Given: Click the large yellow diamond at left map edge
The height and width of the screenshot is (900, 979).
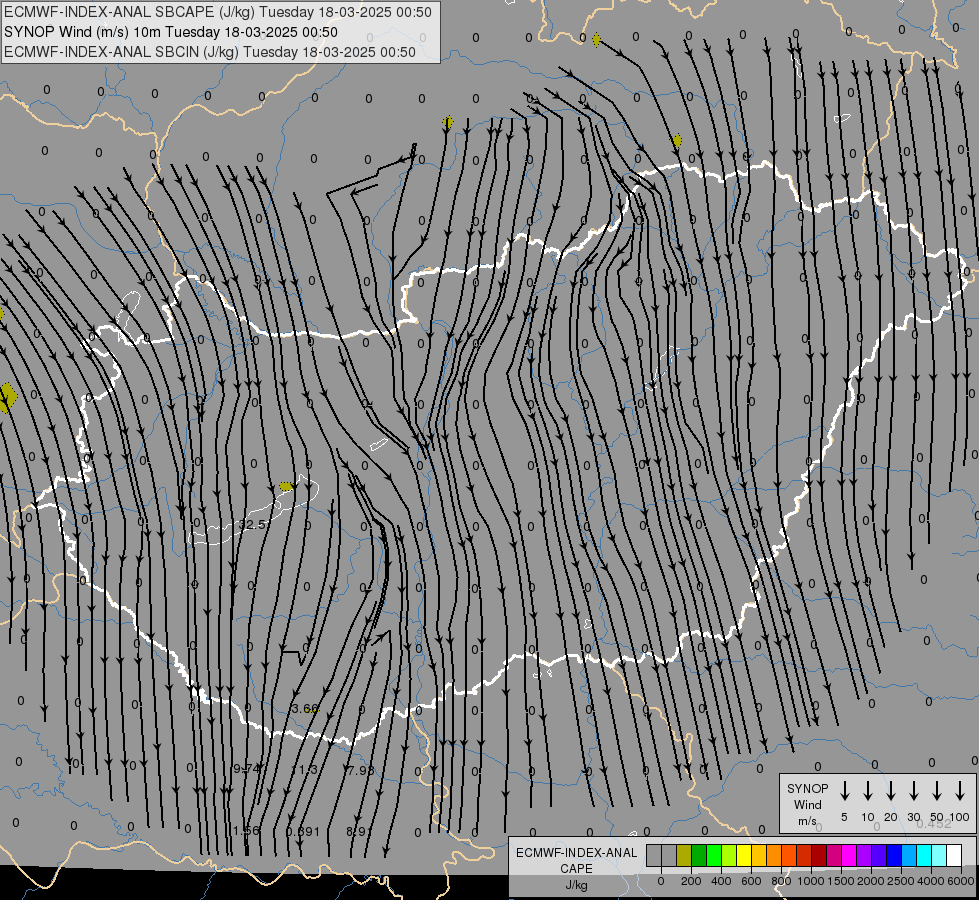Looking at the screenshot, I should [7, 398].
